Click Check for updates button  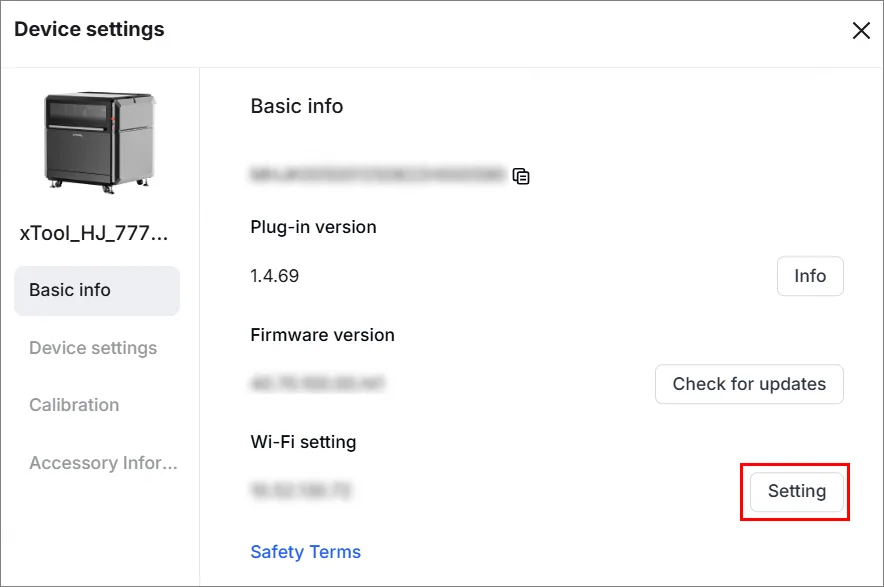(x=749, y=384)
